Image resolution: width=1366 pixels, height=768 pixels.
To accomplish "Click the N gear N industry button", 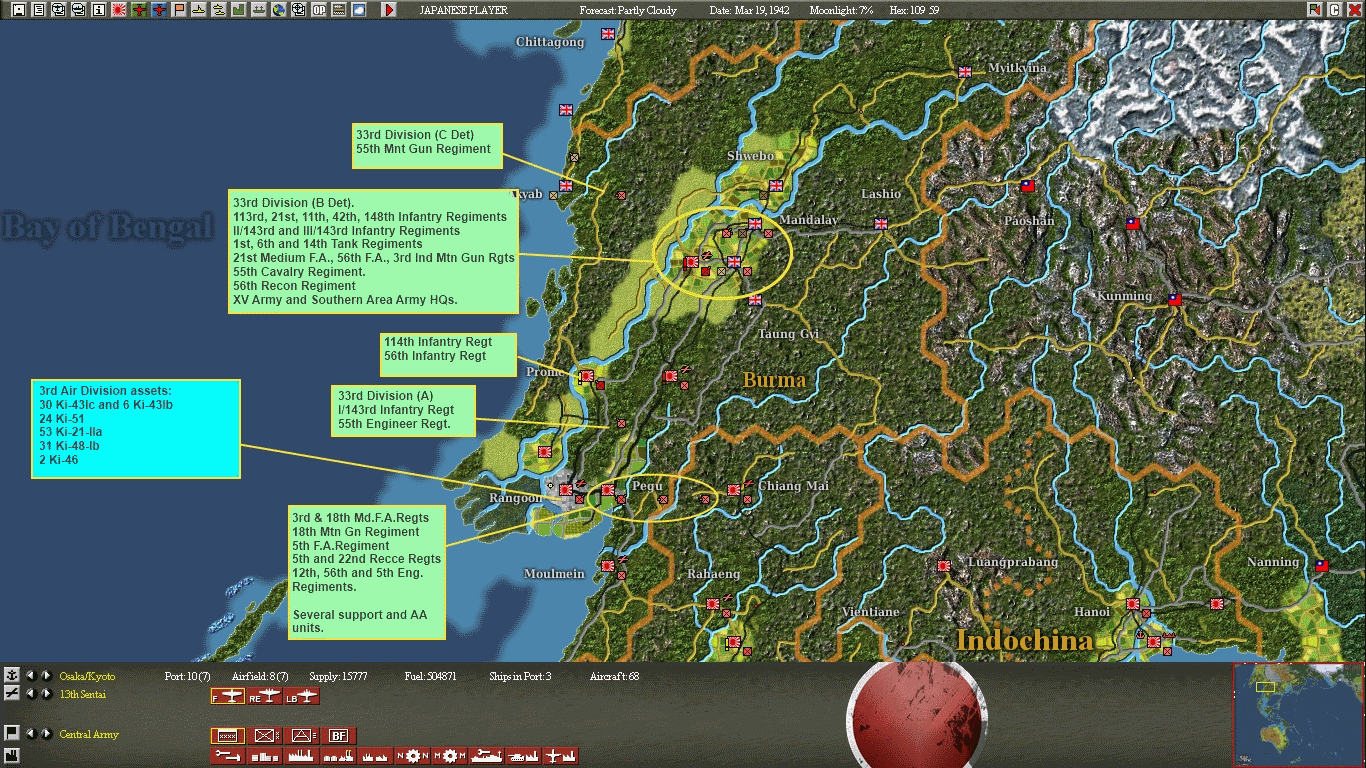I will (x=413, y=756).
